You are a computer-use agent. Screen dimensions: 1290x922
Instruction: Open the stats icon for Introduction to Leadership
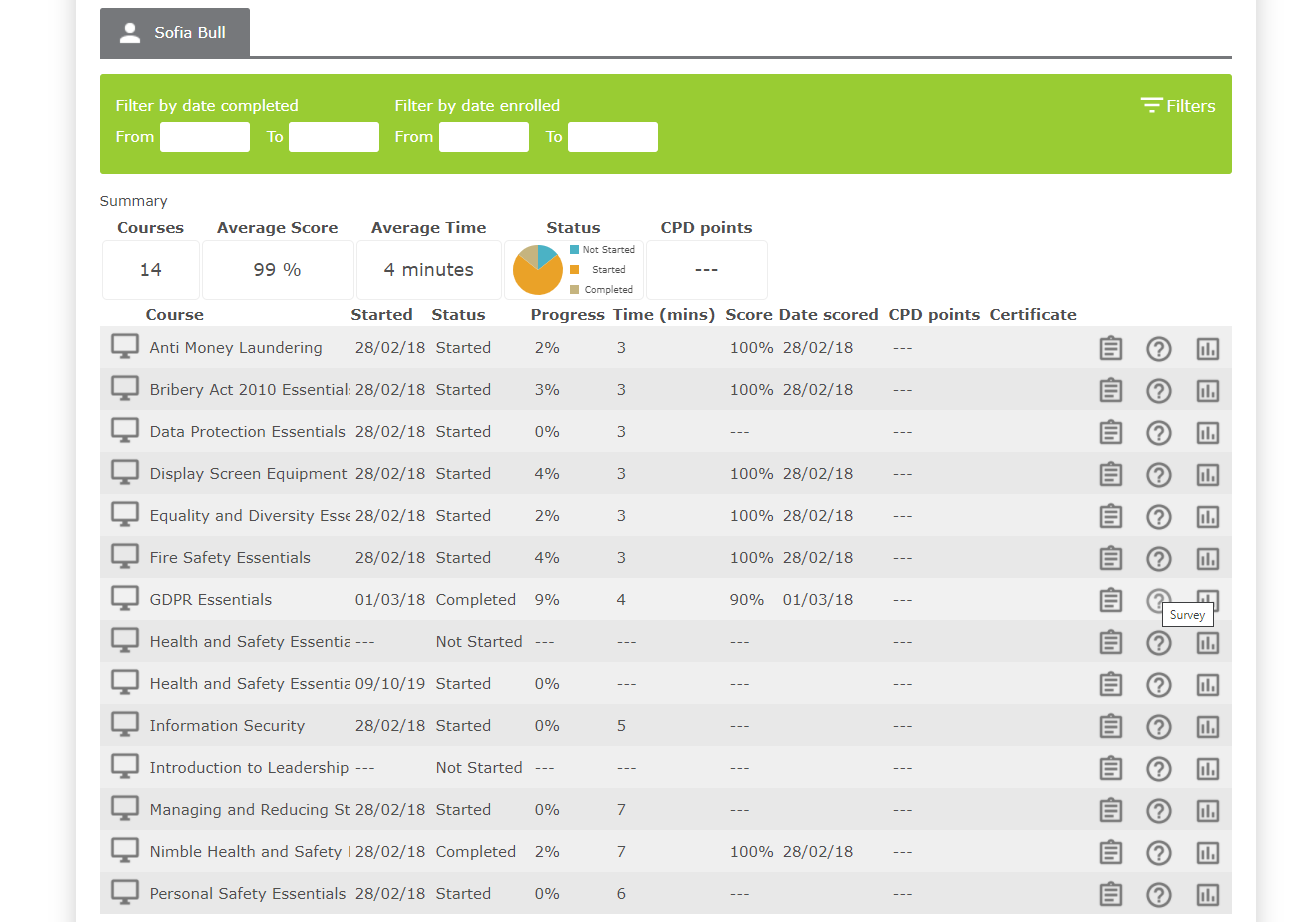[x=1207, y=769]
